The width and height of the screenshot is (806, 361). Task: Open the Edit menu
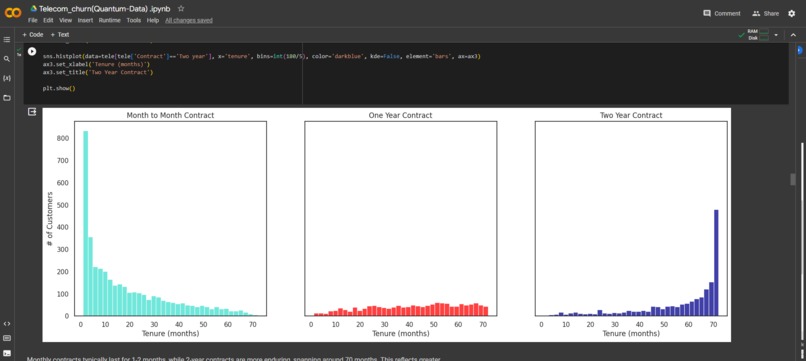click(48, 21)
